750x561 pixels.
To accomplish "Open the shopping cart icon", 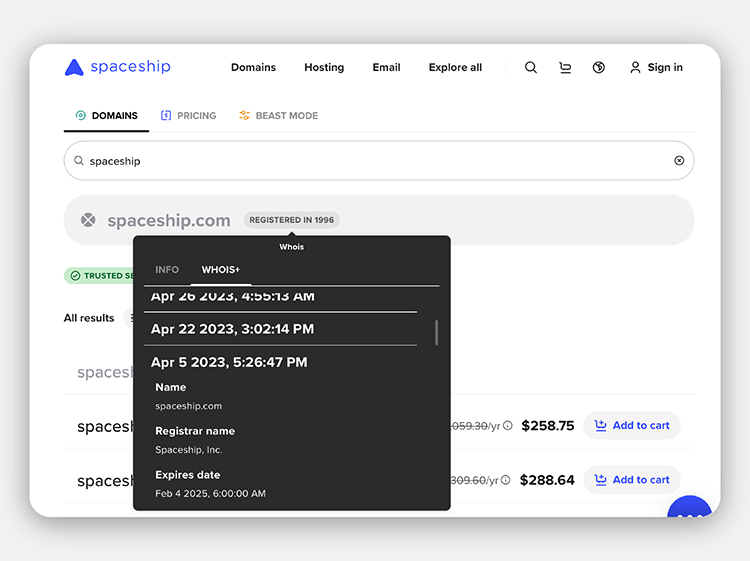I will click(565, 67).
